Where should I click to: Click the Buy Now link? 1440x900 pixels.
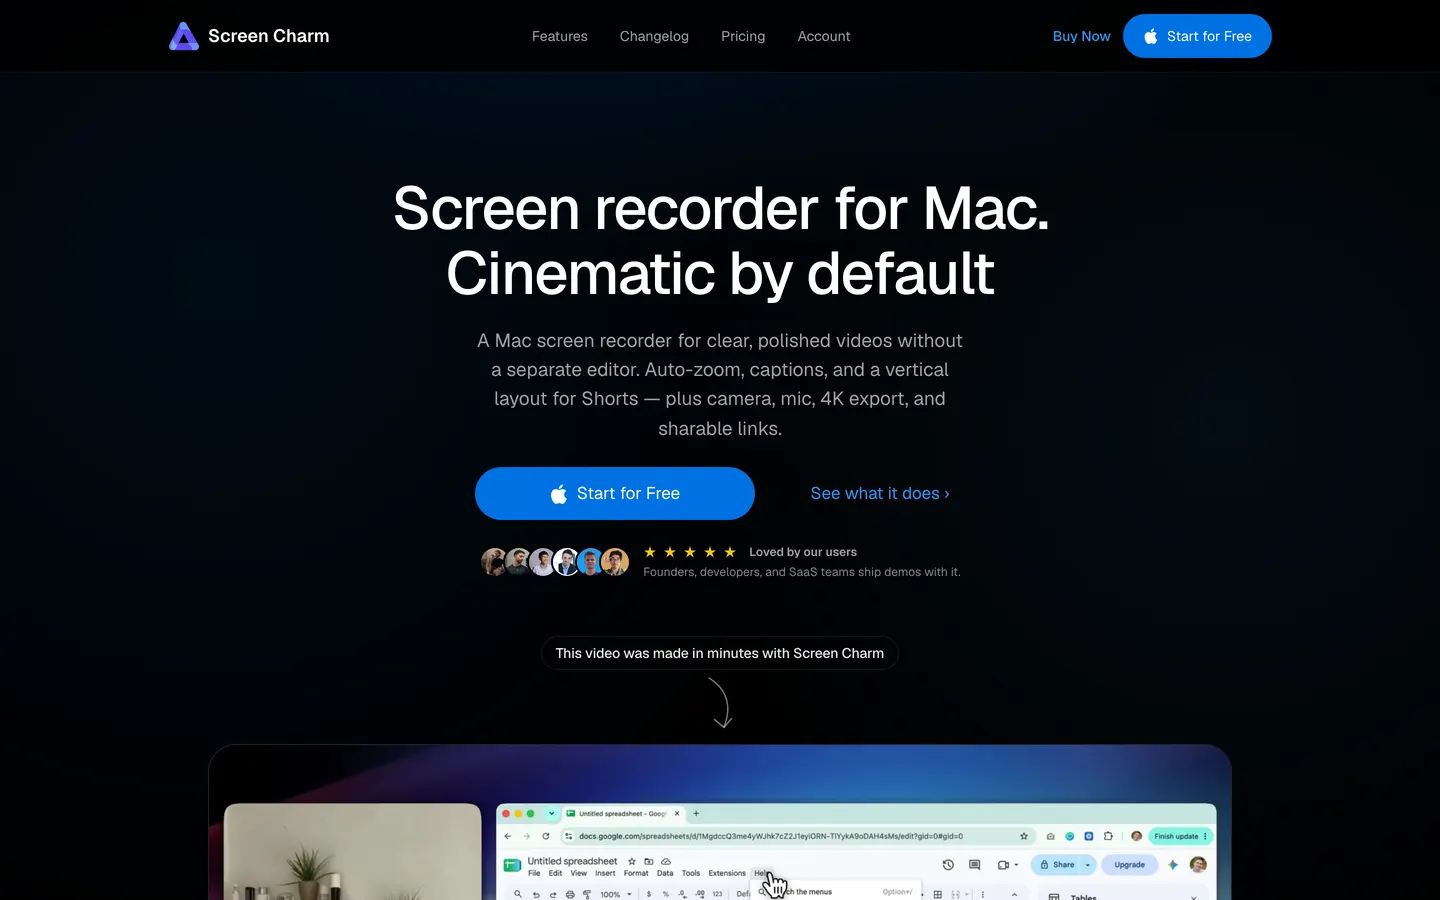click(1081, 36)
